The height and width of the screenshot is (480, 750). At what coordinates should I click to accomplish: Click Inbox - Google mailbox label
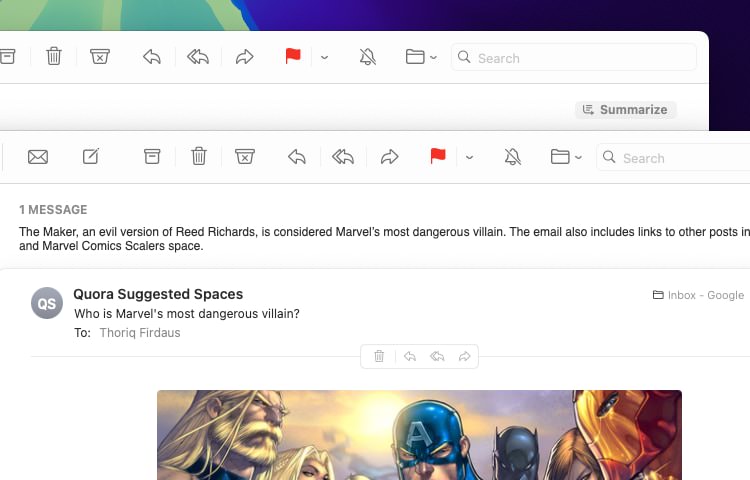(x=698, y=295)
